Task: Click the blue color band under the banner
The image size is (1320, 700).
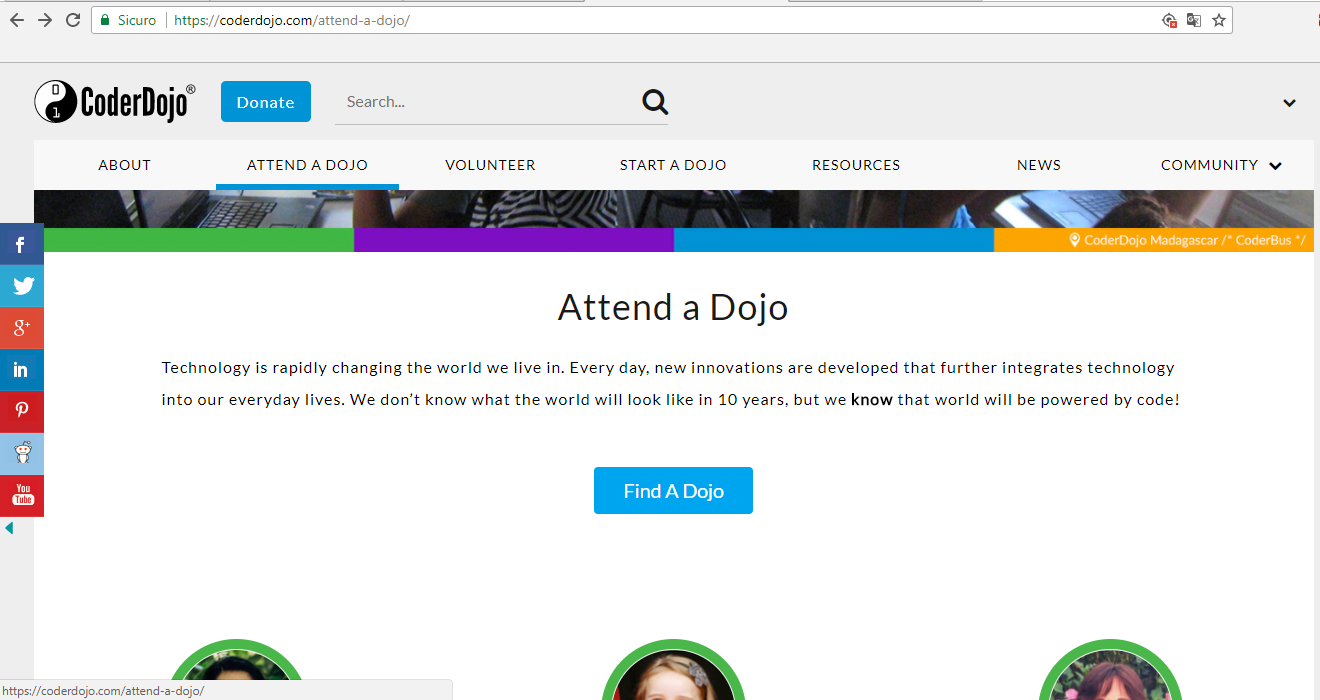Action: click(x=834, y=240)
